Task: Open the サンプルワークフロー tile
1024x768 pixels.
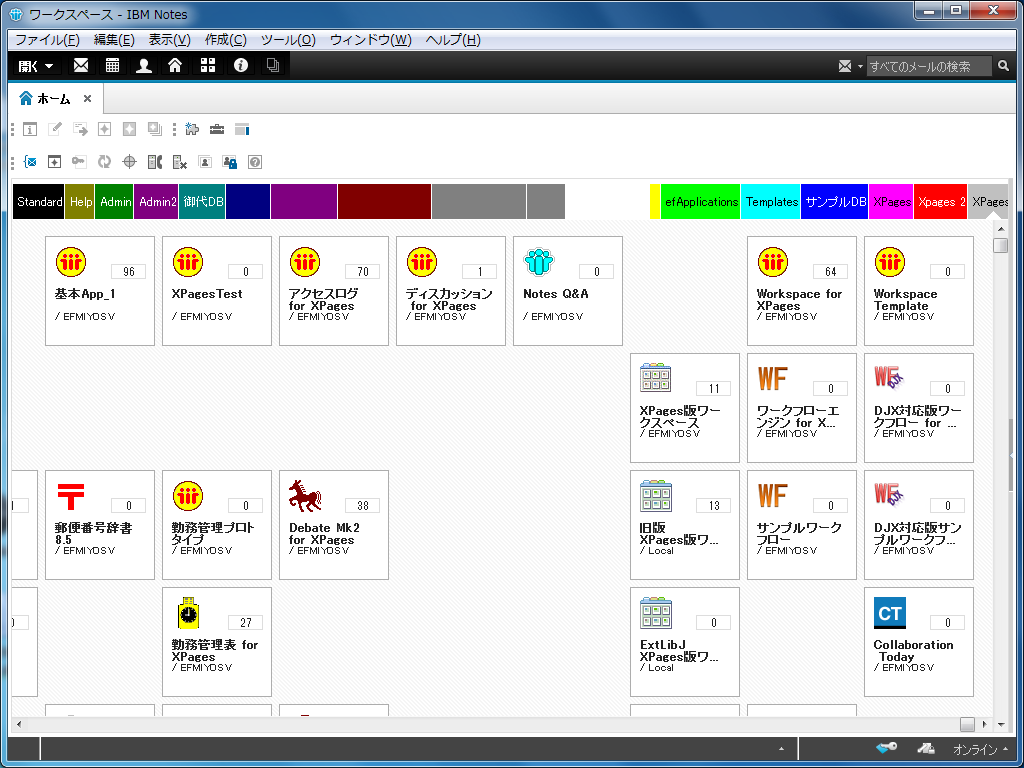Action: pos(802,524)
